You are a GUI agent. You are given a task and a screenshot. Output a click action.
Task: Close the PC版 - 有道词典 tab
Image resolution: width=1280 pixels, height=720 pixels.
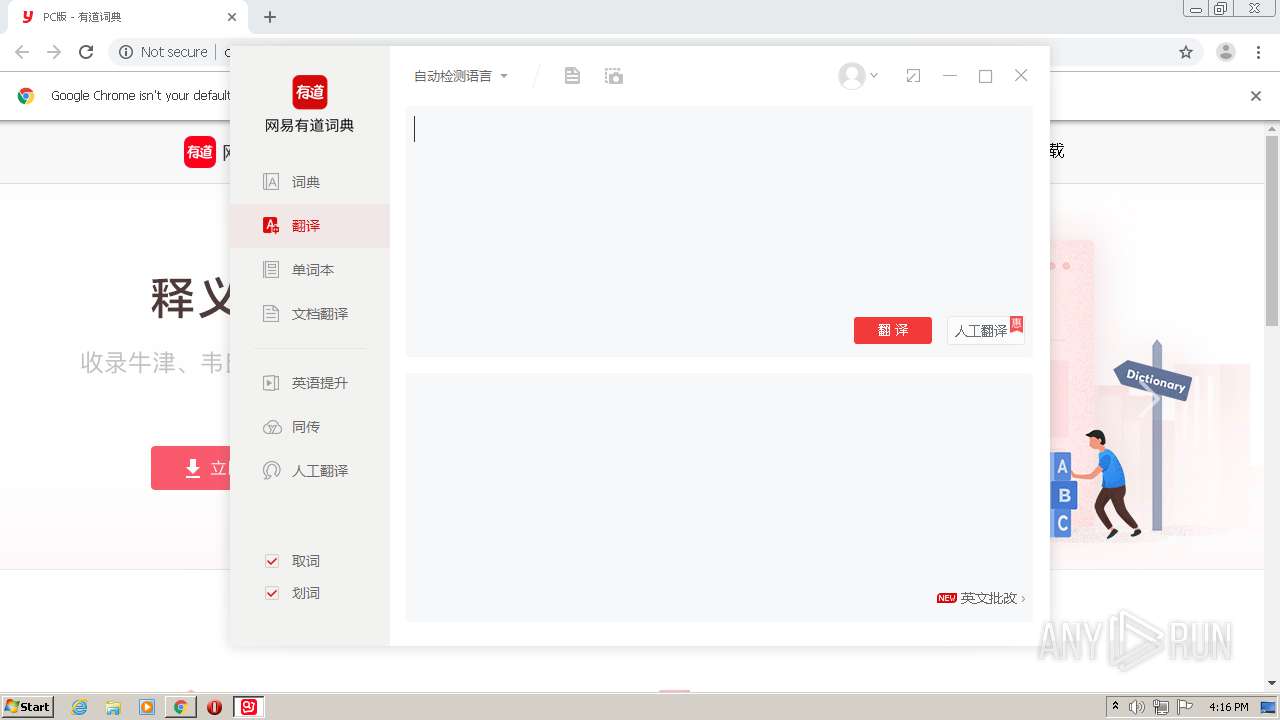click(x=232, y=17)
